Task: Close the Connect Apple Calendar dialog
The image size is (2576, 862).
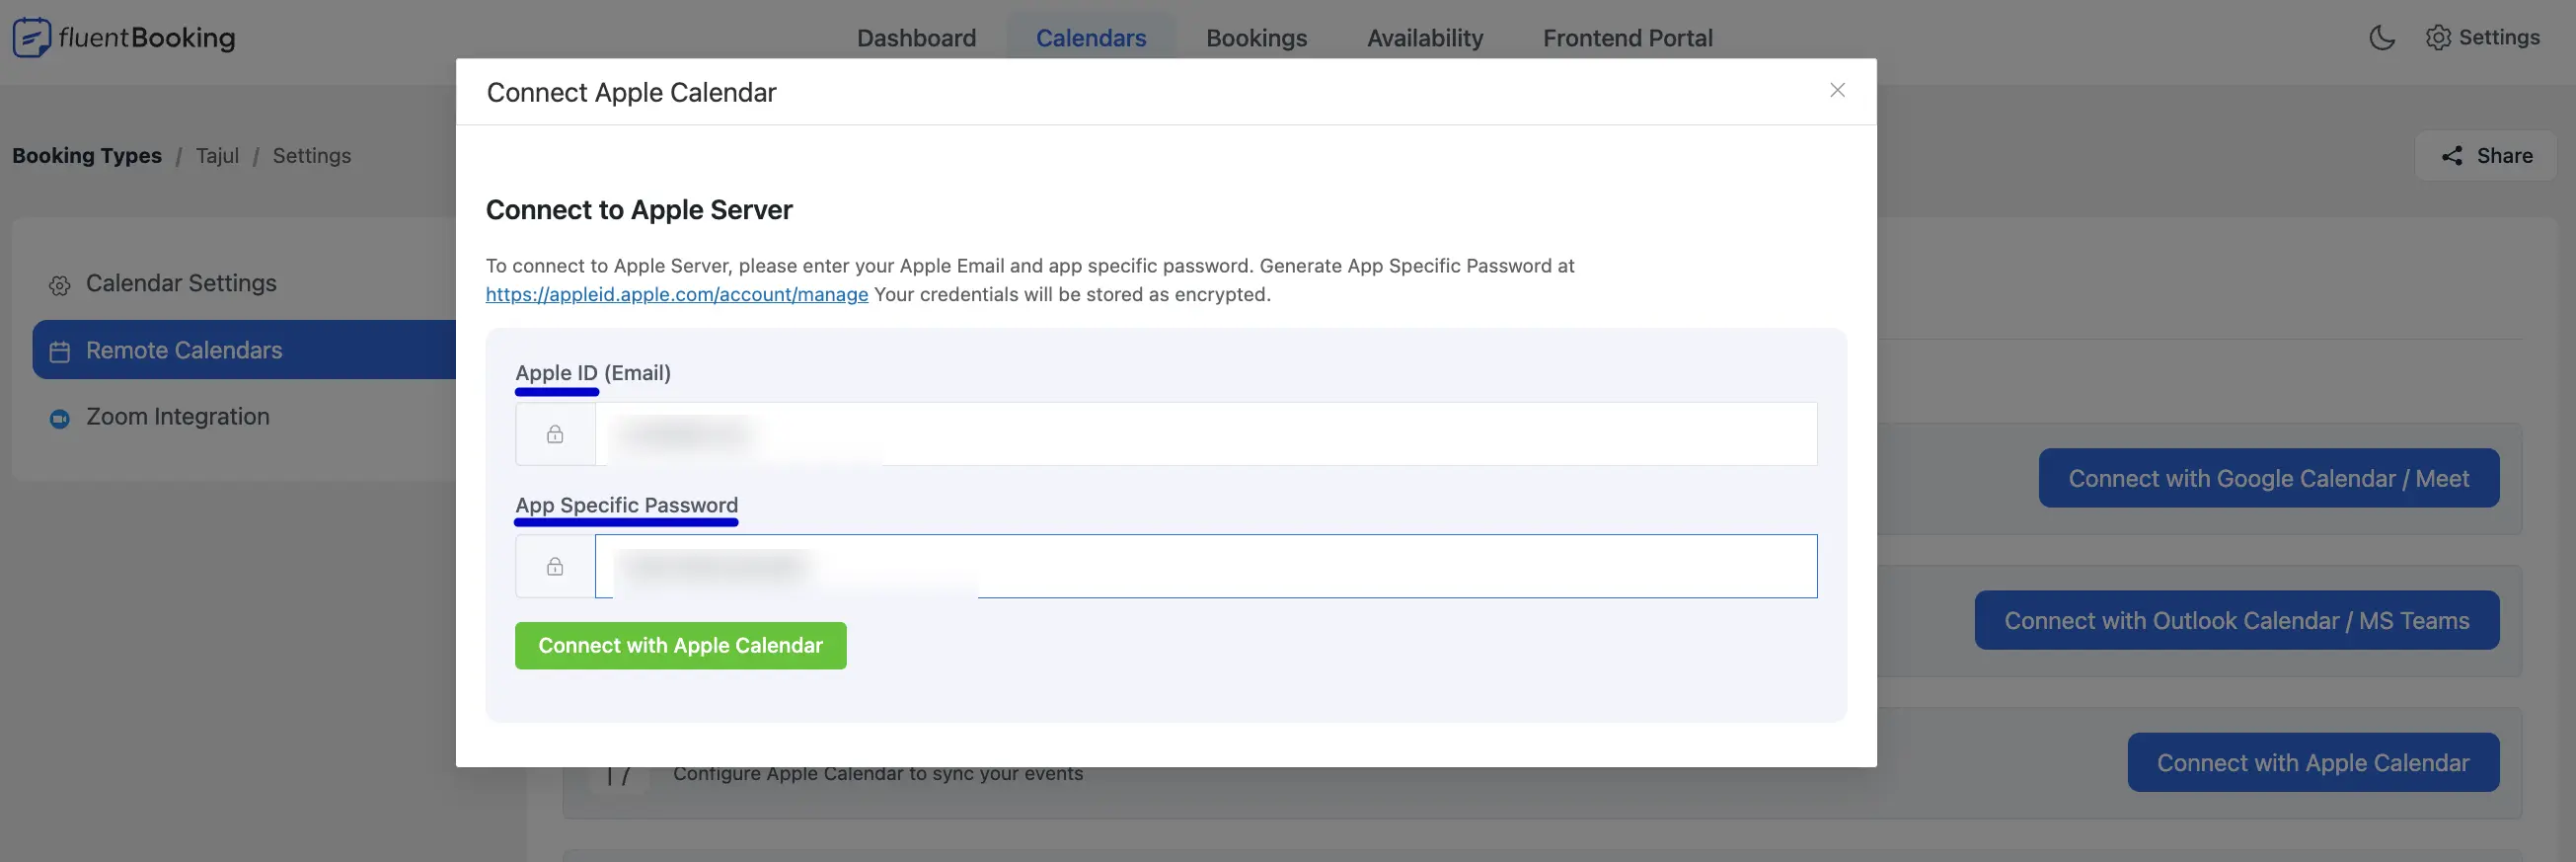Action: click(1837, 90)
